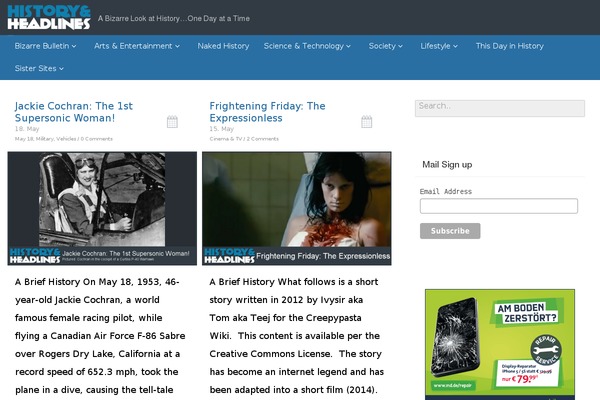Click the Vehicles category link
The image size is (600, 400).
coord(66,139)
